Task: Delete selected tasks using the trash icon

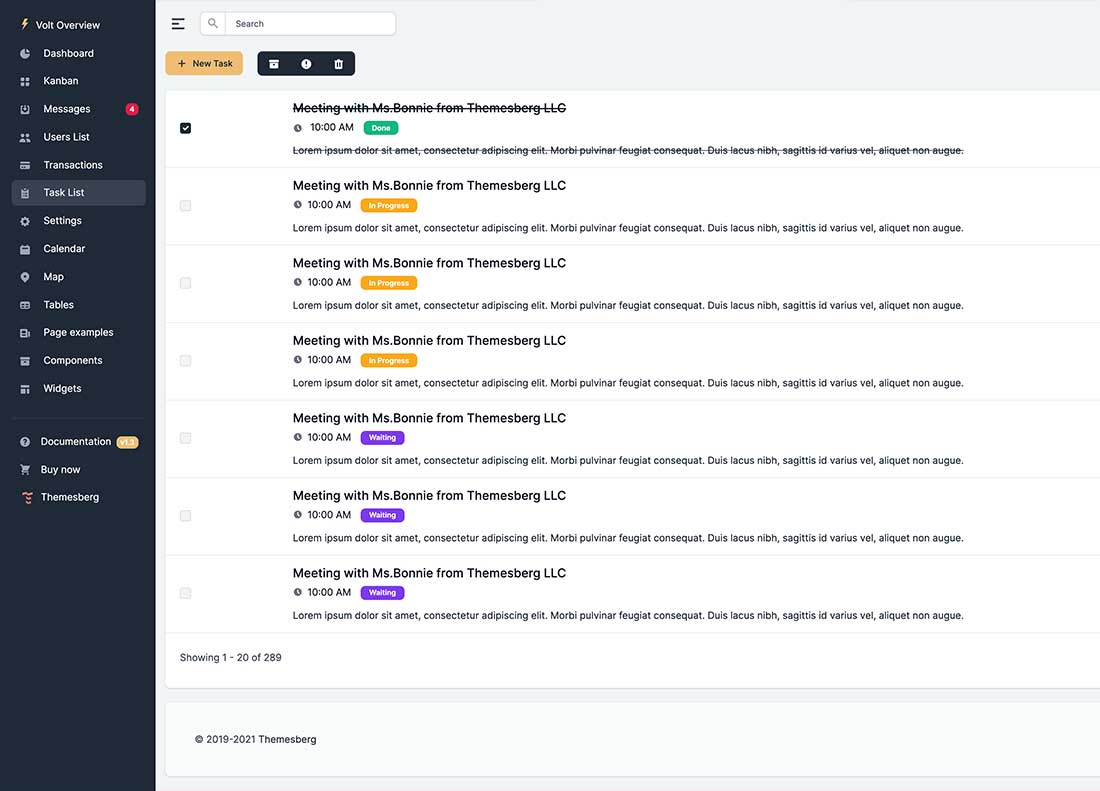Action: 338,63
